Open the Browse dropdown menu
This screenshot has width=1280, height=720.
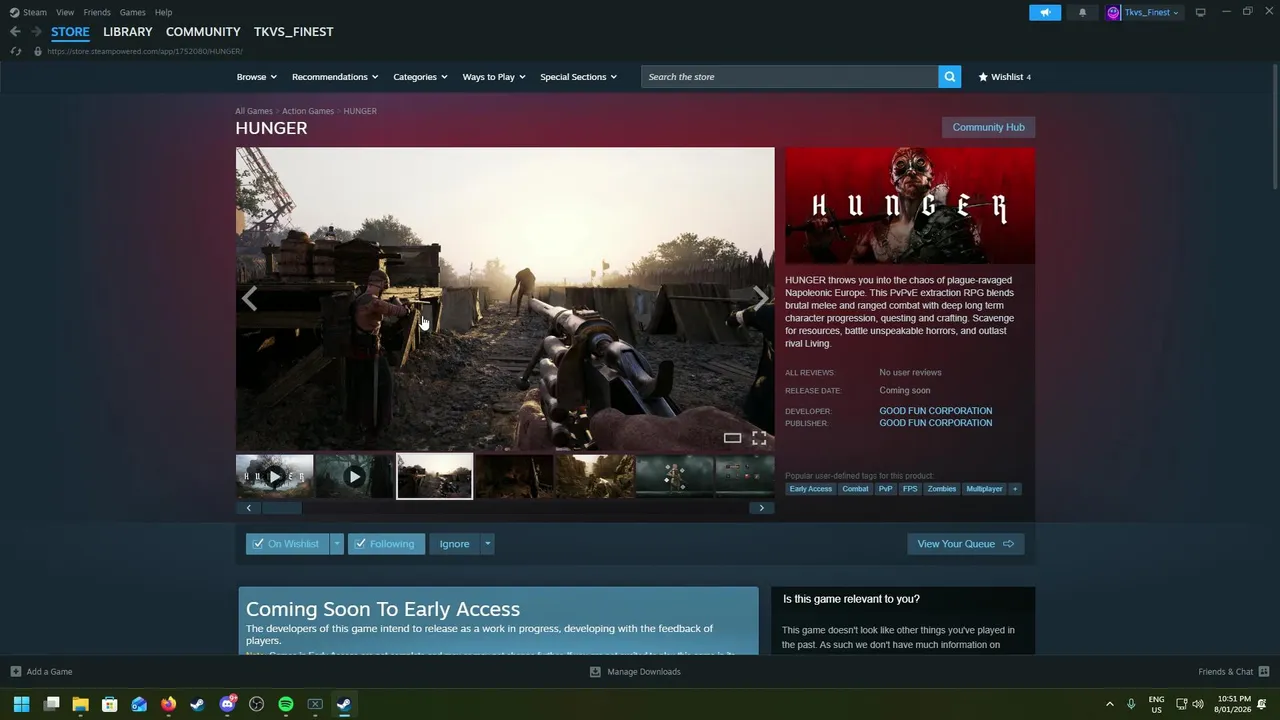pyautogui.click(x=257, y=77)
